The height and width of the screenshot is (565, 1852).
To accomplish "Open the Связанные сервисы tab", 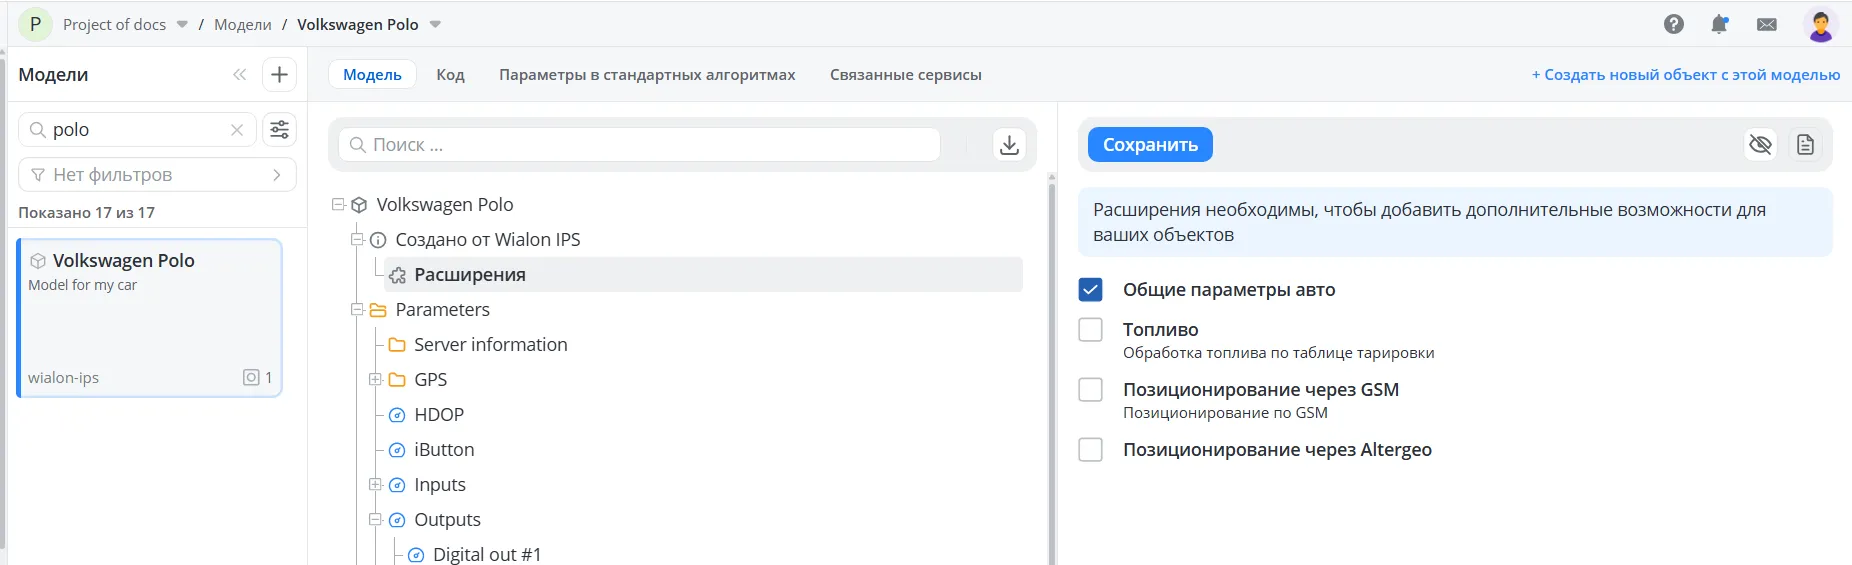I will (906, 75).
